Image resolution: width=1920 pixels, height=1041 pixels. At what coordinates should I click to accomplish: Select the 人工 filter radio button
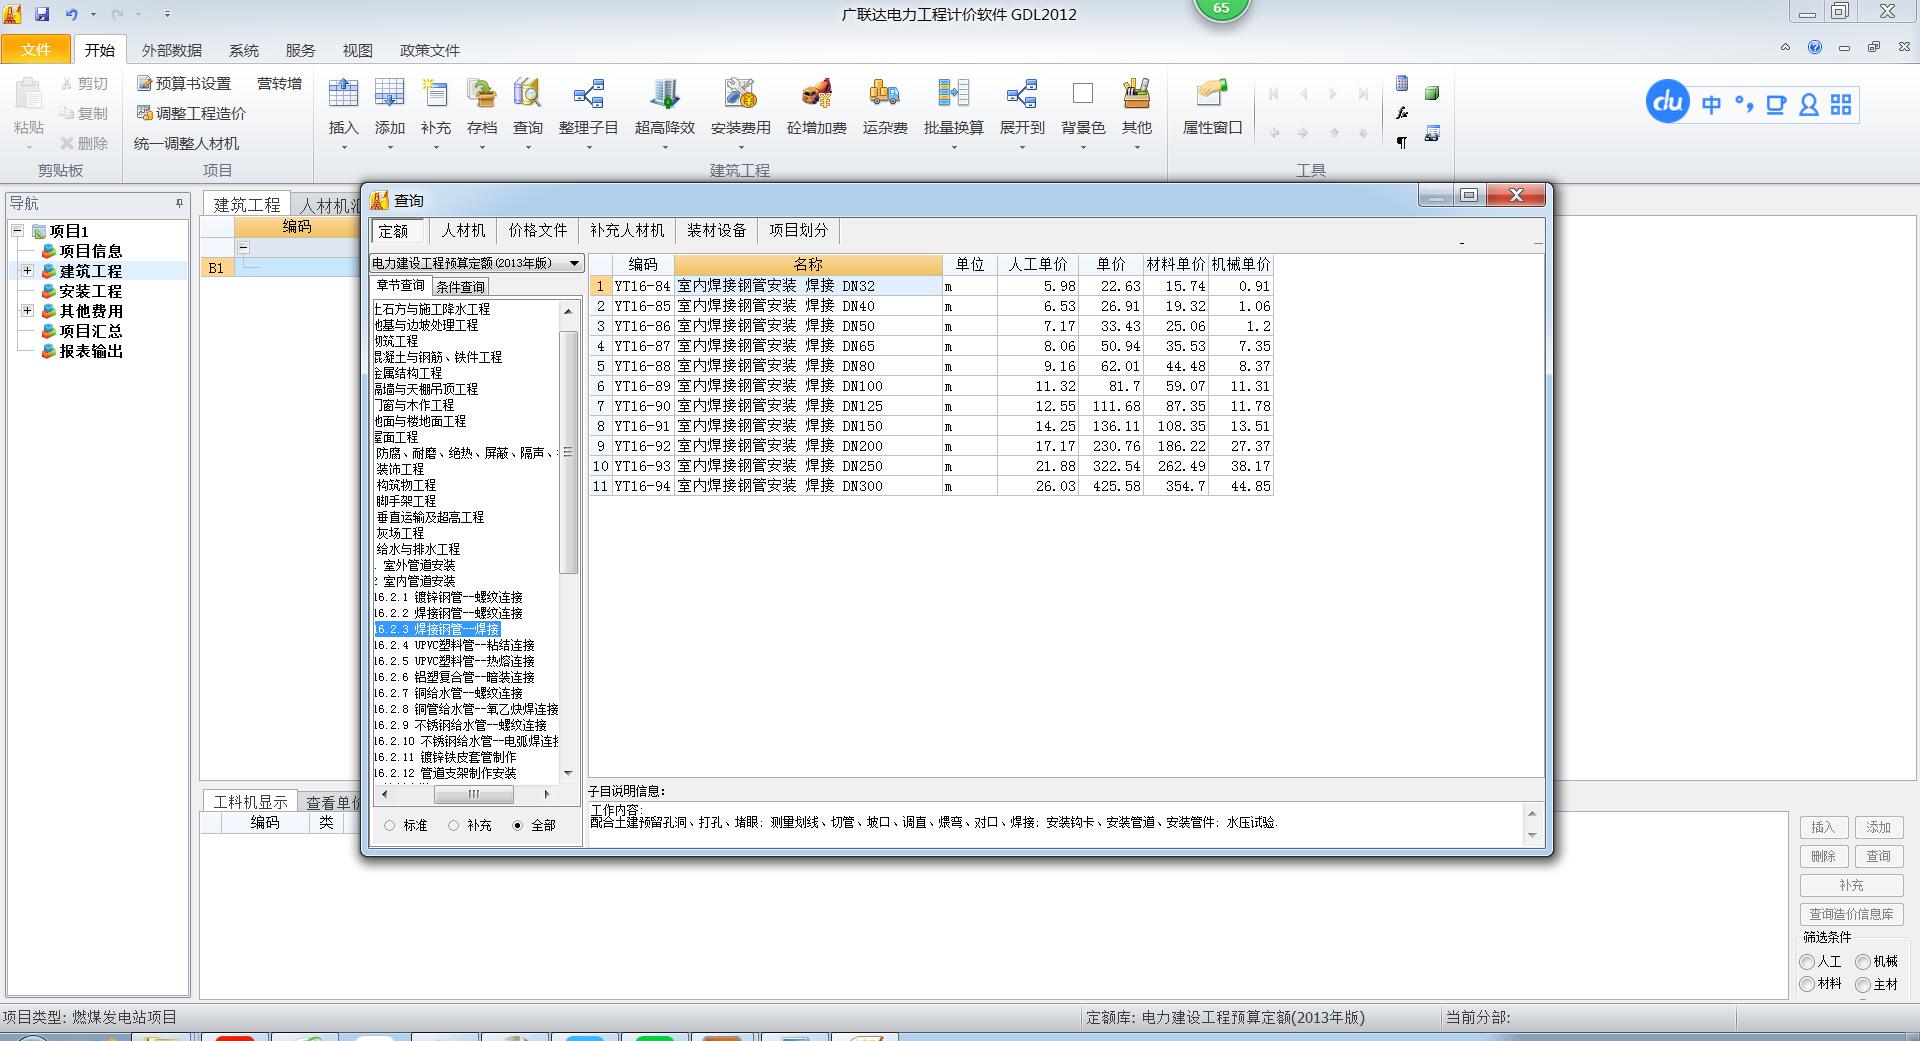tap(1807, 962)
